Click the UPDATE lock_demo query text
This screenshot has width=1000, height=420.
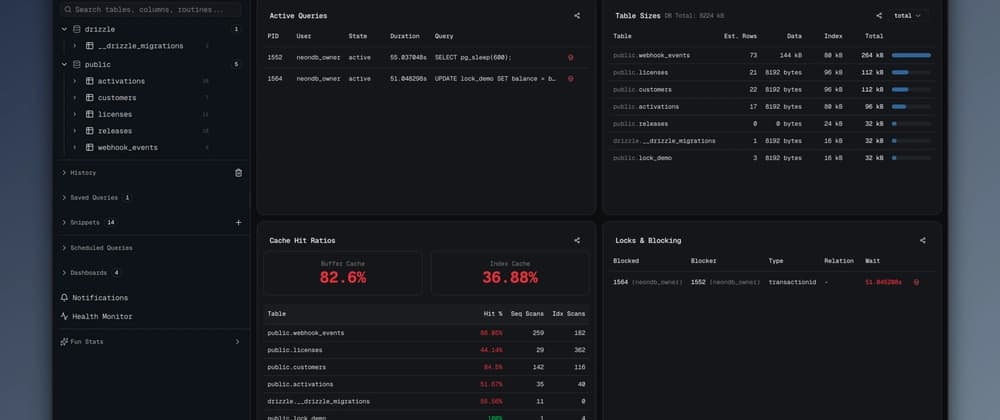[x=496, y=79]
